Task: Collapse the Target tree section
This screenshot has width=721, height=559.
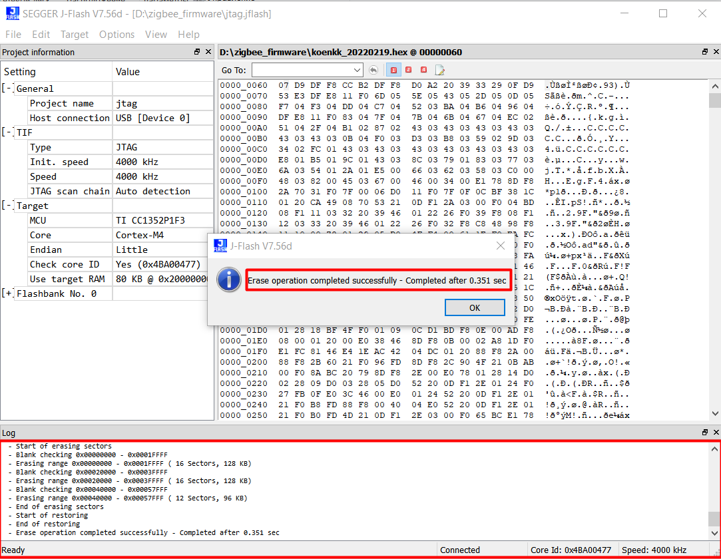Action: (x=7, y=205)
